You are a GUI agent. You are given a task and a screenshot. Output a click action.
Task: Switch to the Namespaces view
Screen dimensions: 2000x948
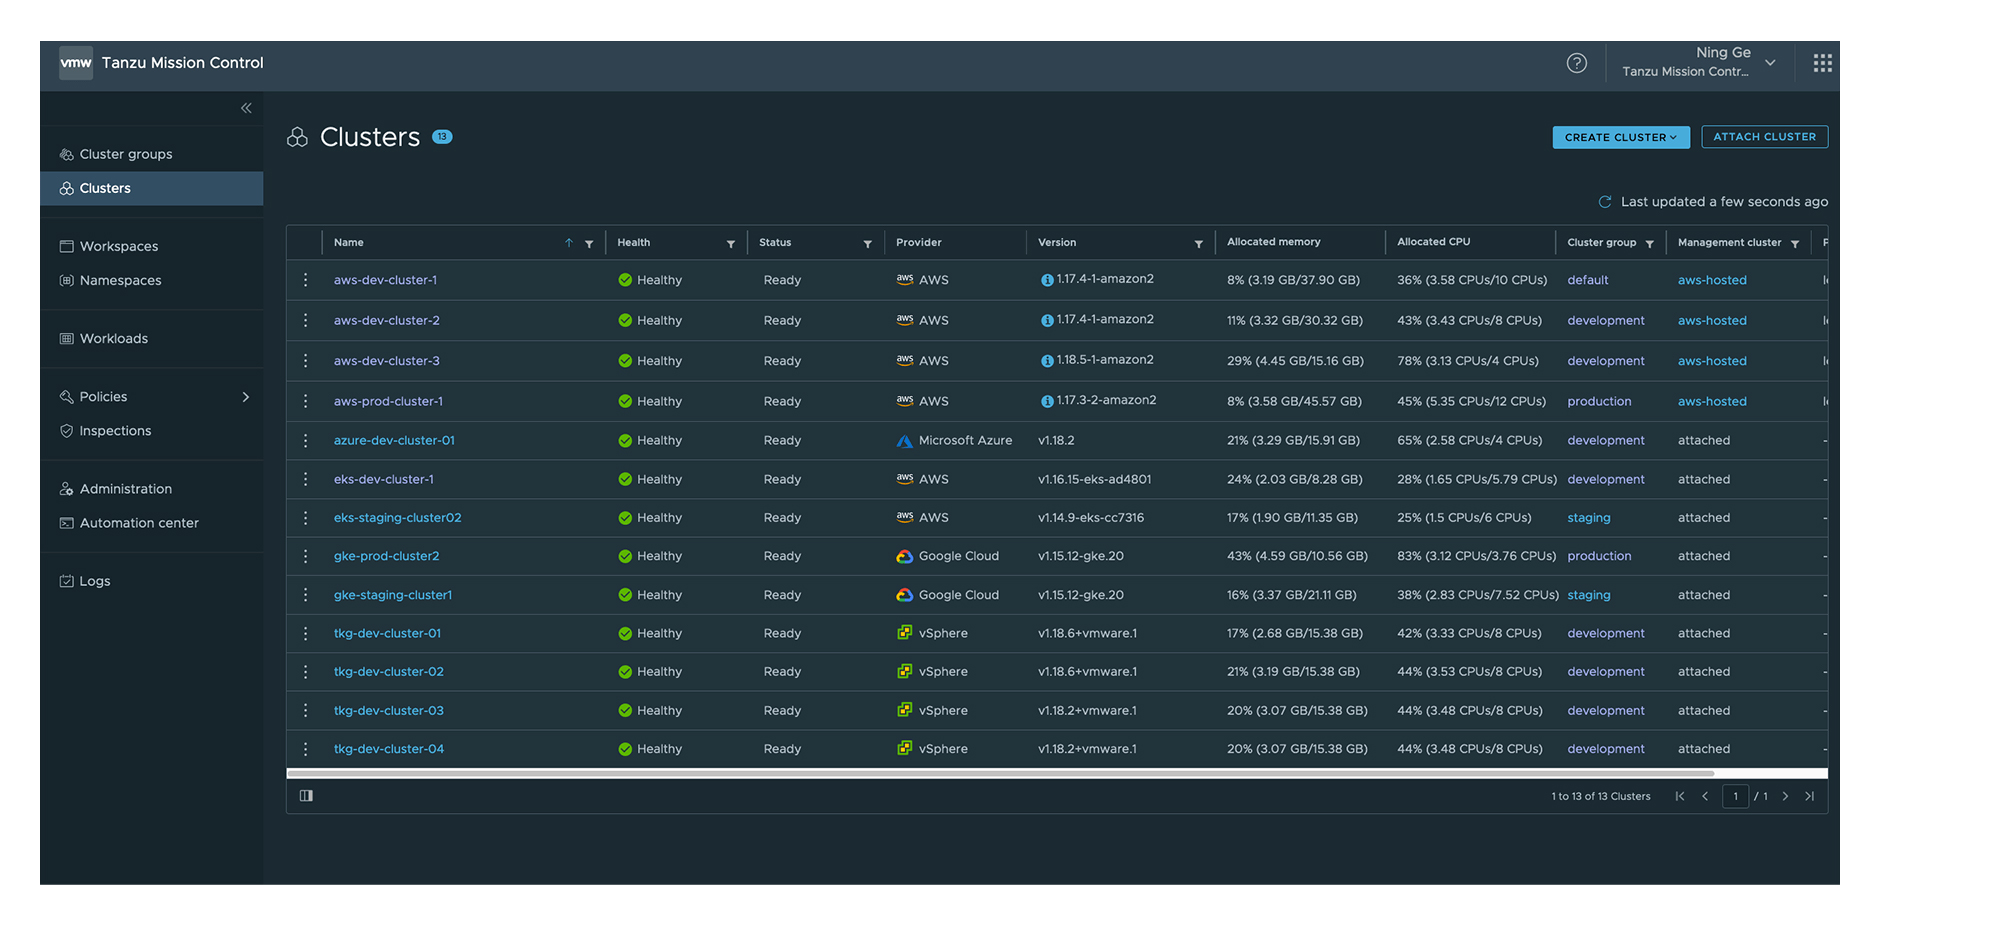click(x=120, y=280)
